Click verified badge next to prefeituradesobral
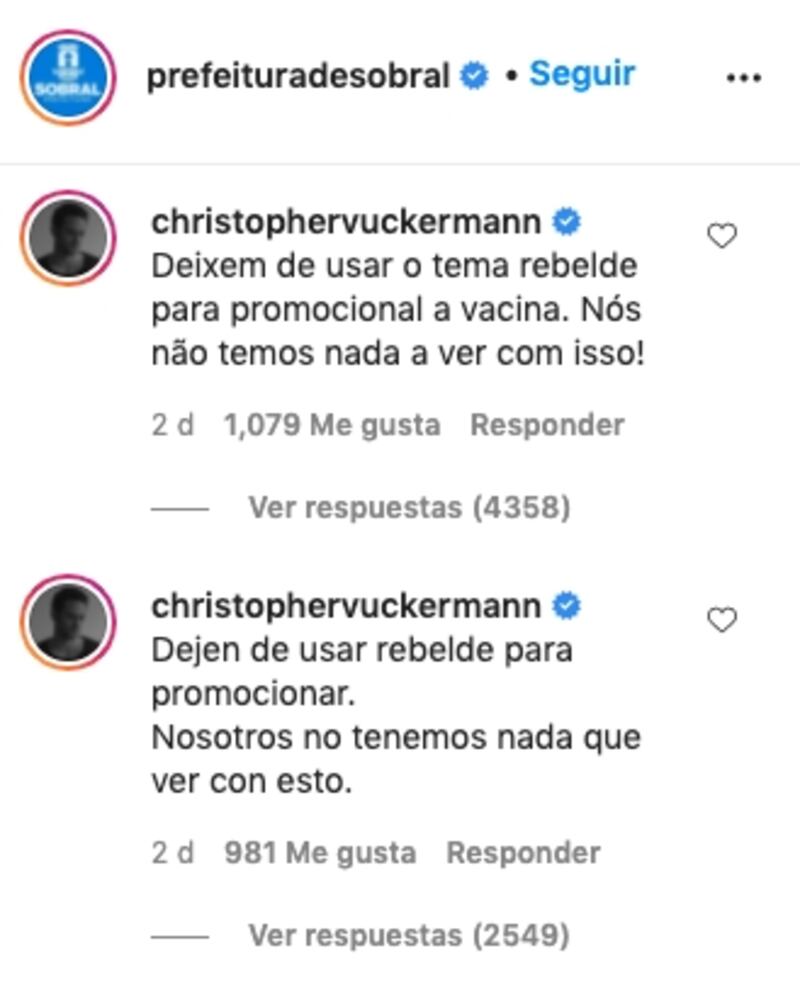Viewport: 800px width, 992px height. [474, 76]
